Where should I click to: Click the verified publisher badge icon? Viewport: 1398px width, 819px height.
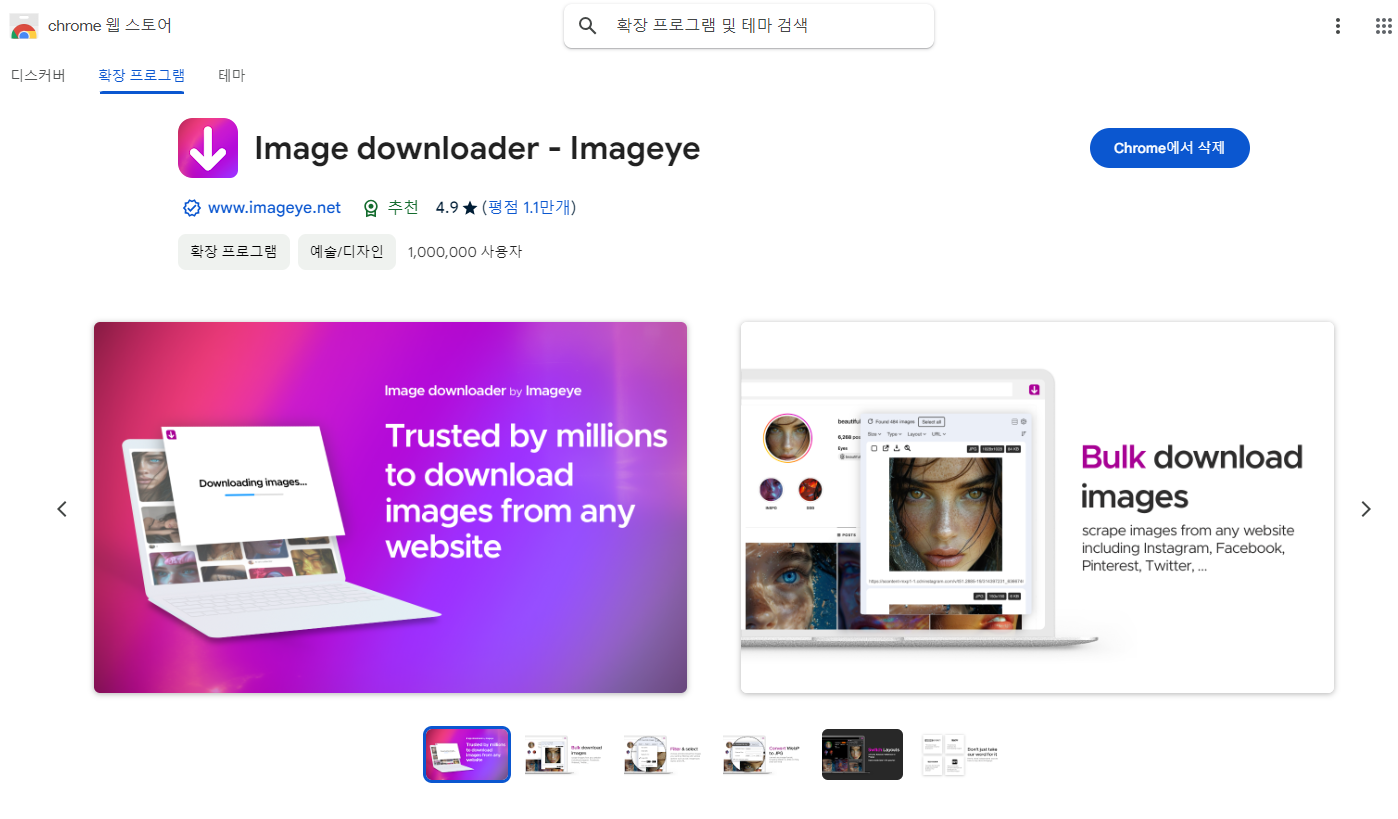click(192, 208)
